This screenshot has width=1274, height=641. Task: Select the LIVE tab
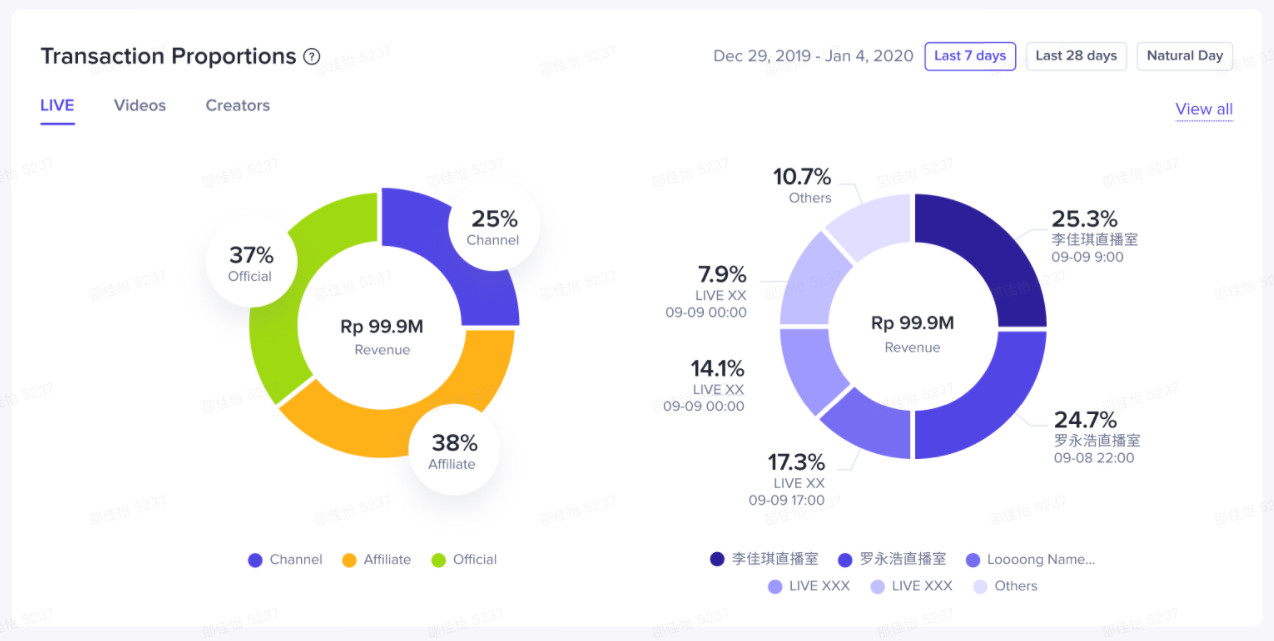[x=57, y=105]
